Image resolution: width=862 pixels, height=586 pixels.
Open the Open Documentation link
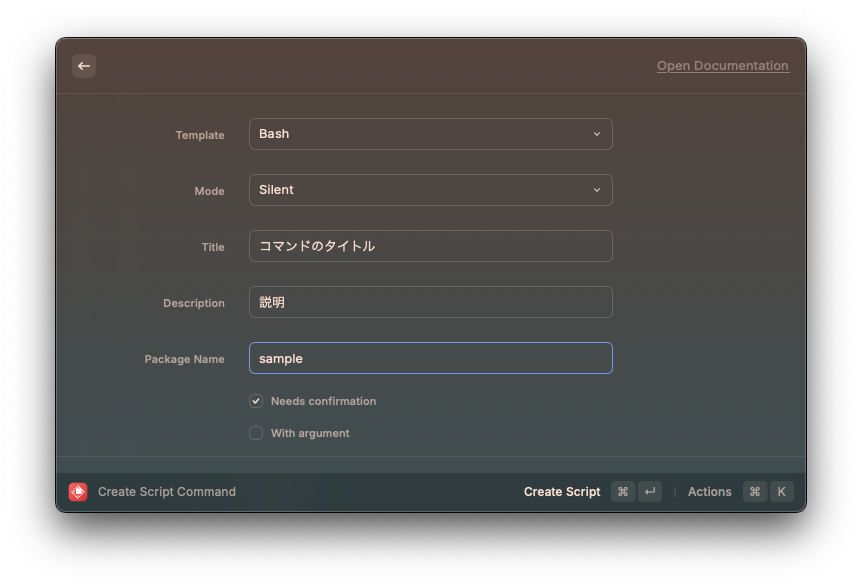[722, 66]
